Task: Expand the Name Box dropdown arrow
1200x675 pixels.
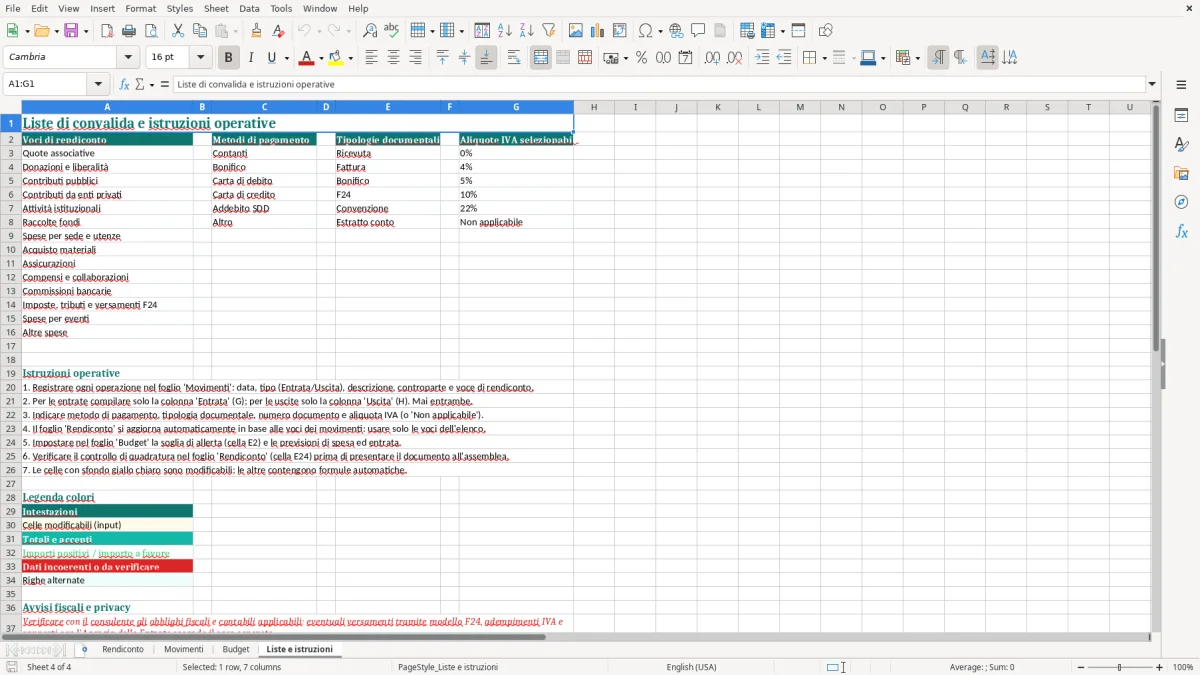Action: [x=98, y=84]
